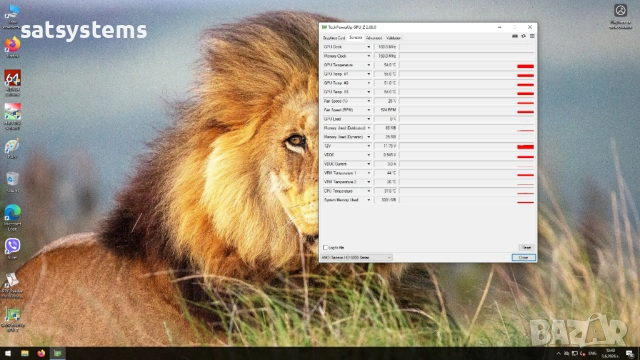The width and height of the screenshot is (640, 360).
Task: Open the This PC desktop icon
Action: 12,16
